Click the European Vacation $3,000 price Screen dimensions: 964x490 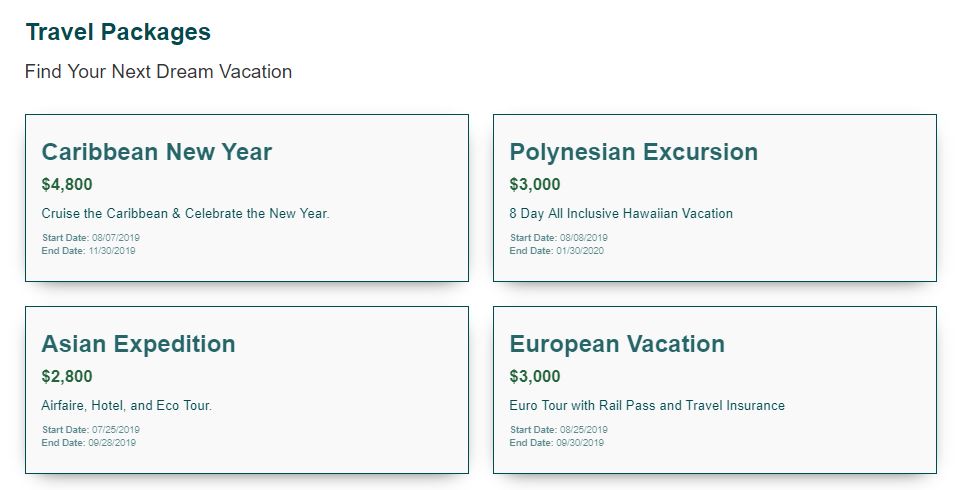535,377
